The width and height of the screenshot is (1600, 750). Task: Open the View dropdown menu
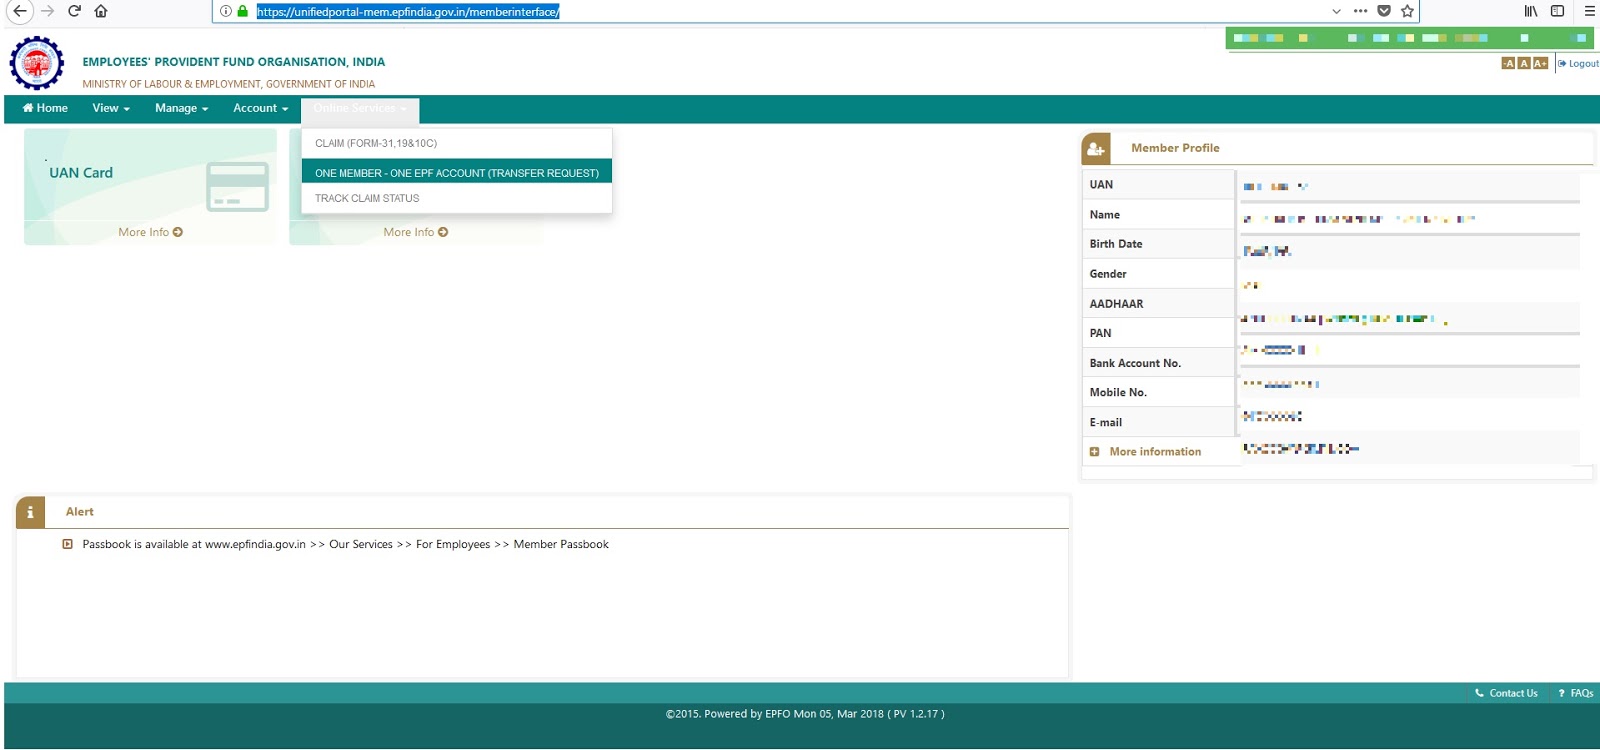pyautogui.click(x=111, y=108)
